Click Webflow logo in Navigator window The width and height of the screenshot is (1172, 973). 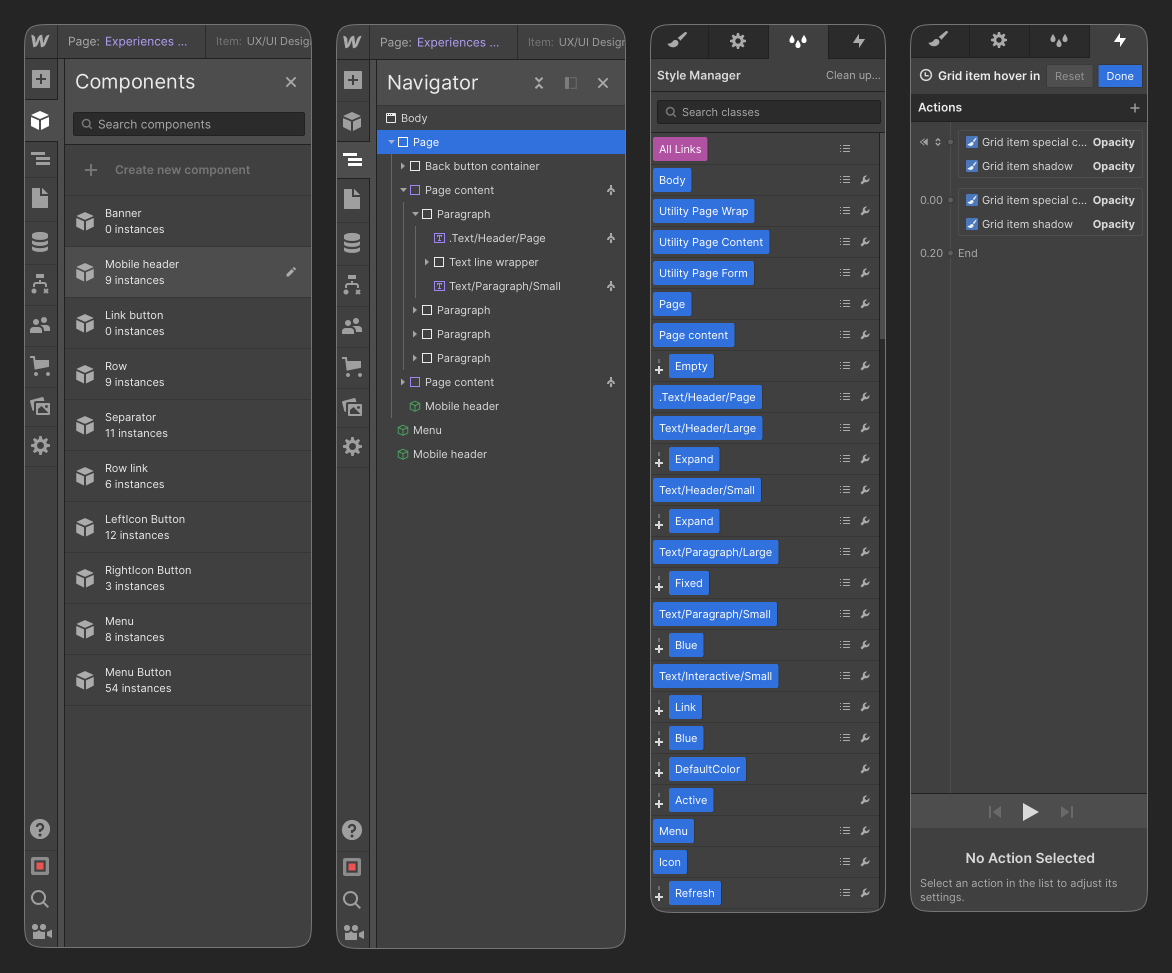click(352, 43)
